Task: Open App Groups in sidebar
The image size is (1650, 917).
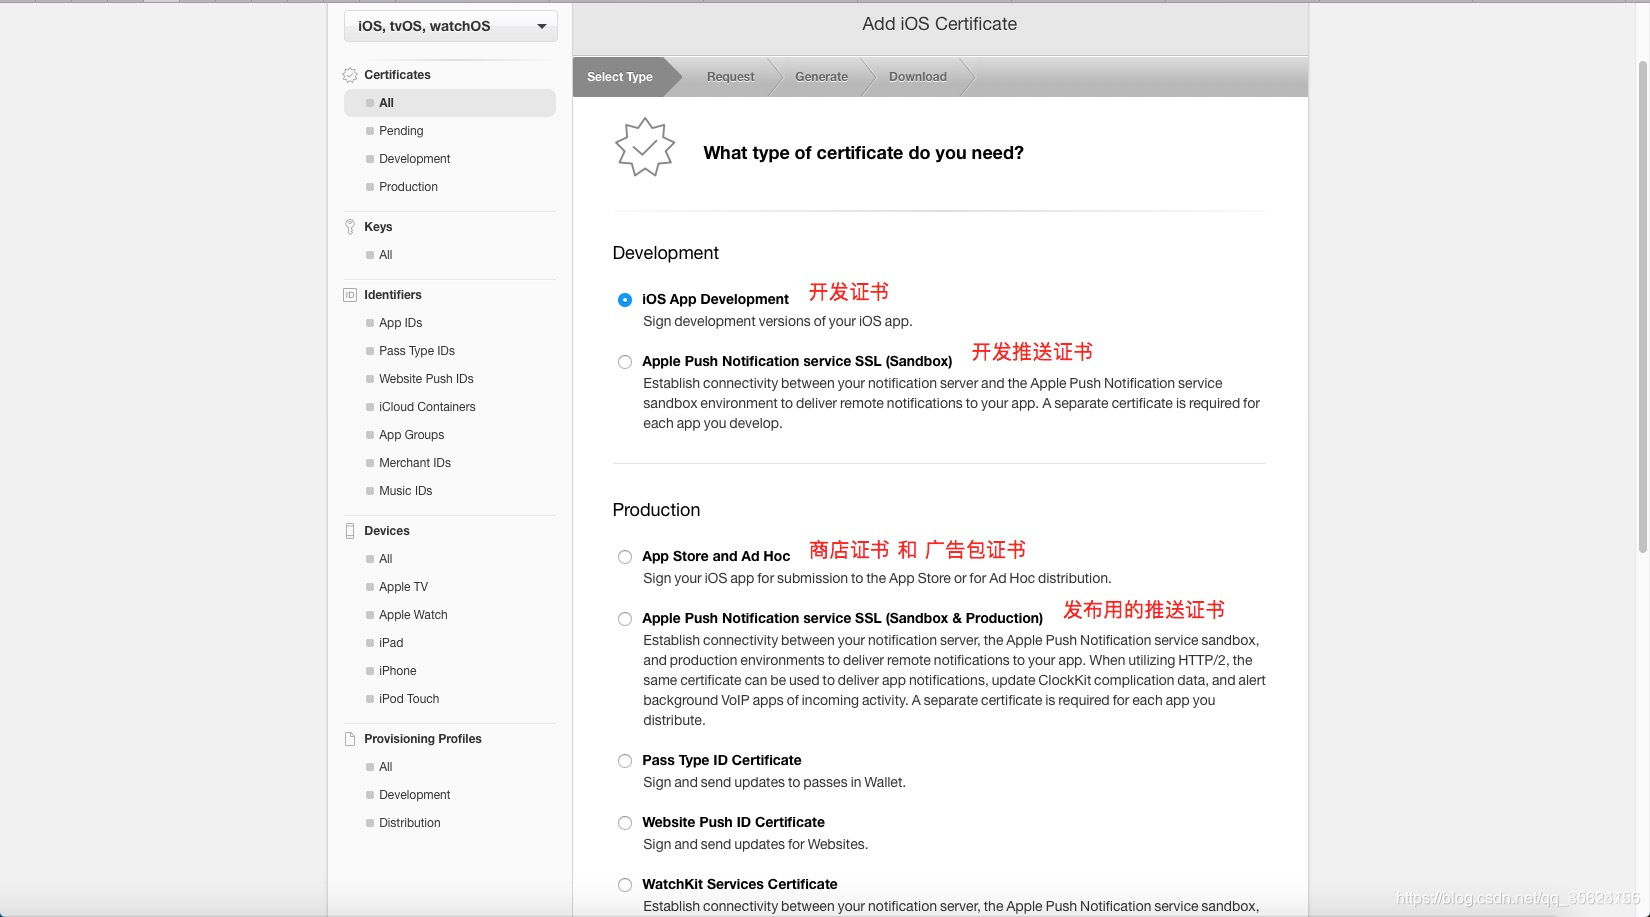Action: tap(412, 435)
